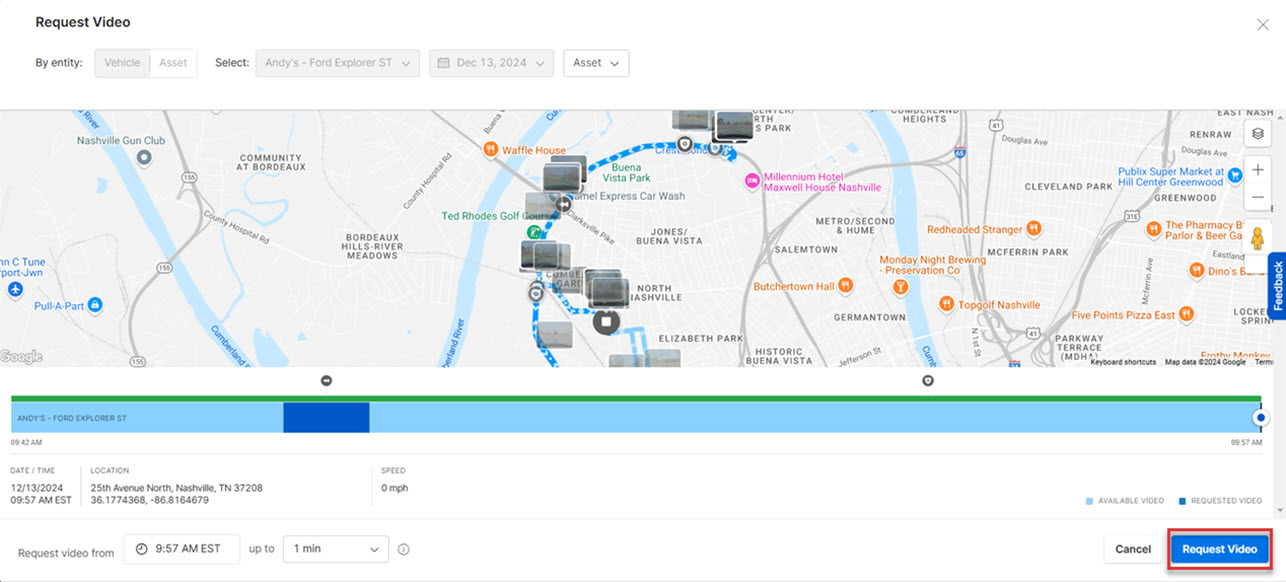Click the info icon beside duration dropdown
1286x582 pixels.
tap(403, 548)
